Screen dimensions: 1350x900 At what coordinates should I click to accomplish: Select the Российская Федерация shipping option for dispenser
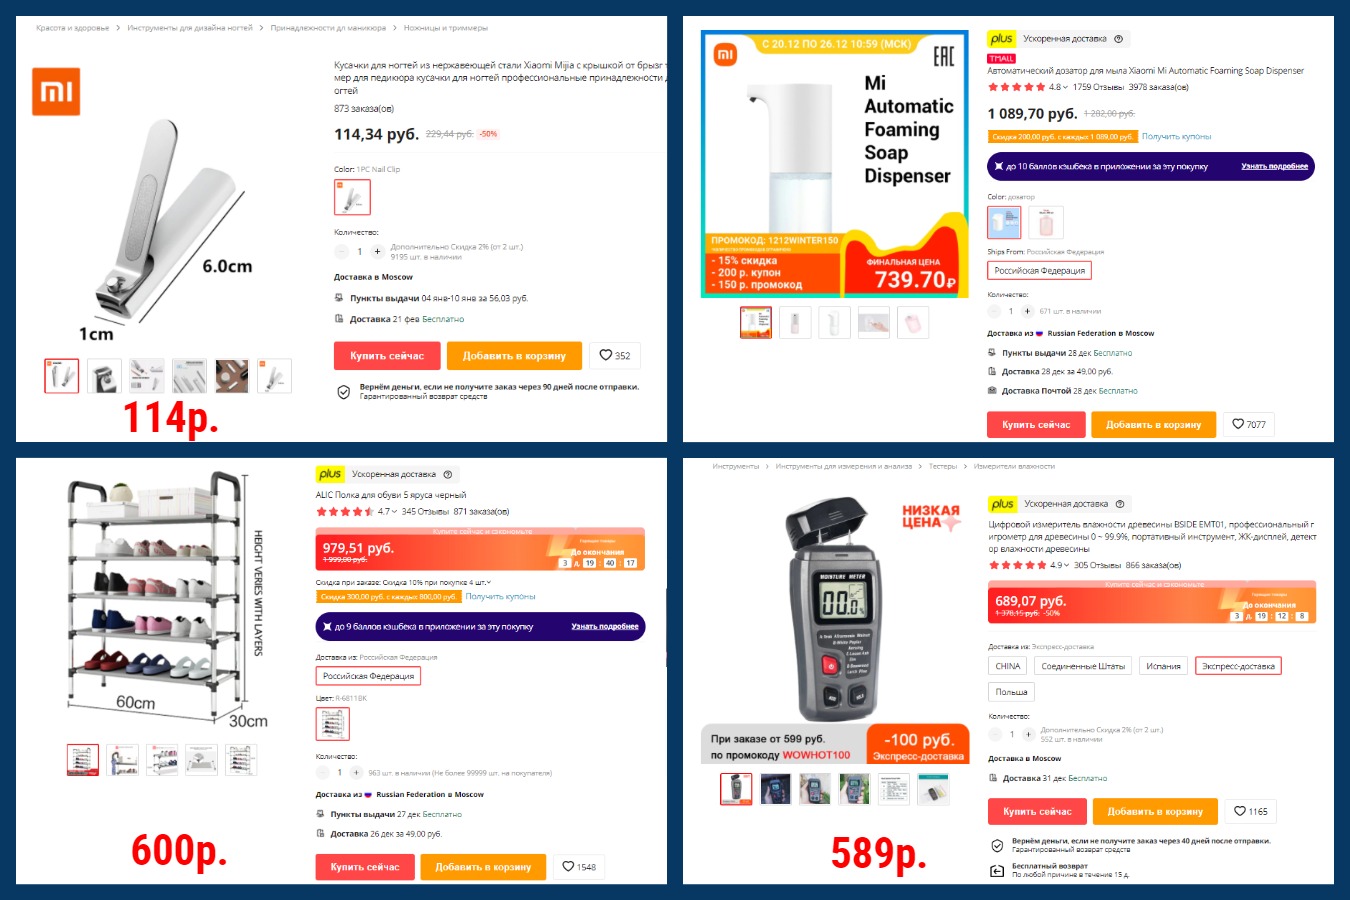tap(1039, 271)
